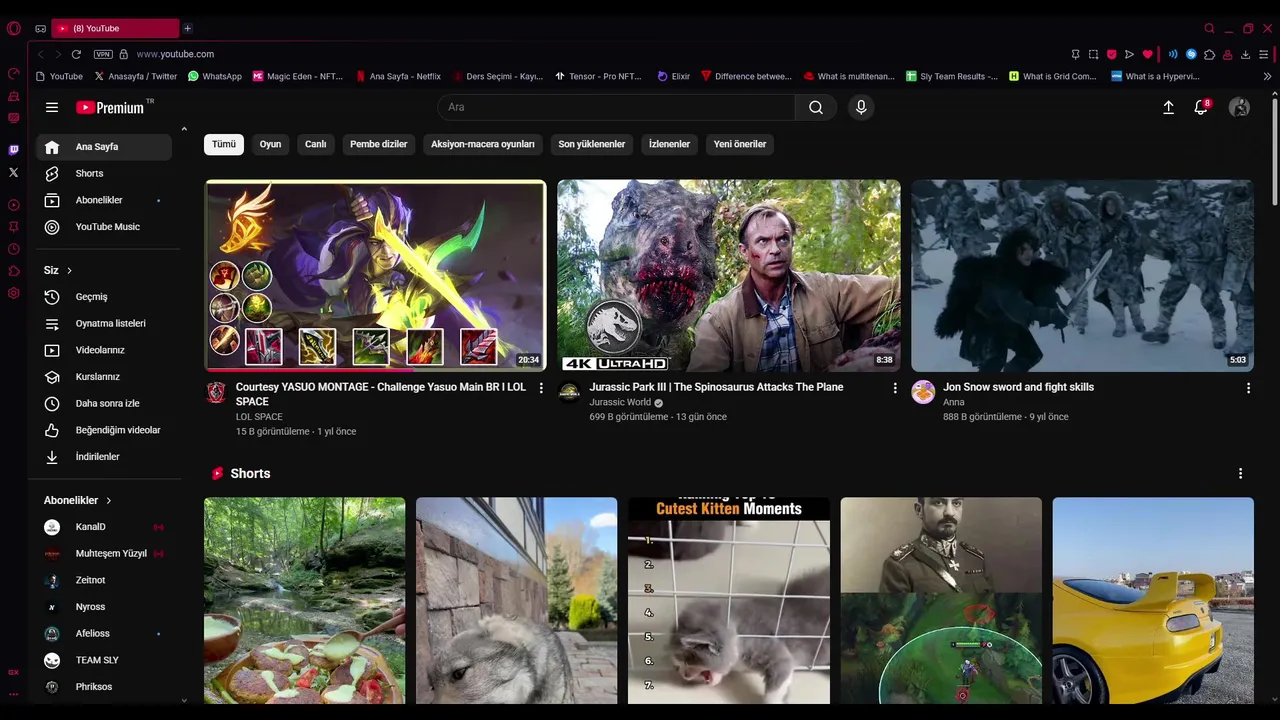Open Geçmiş history page

pyautogui.click(x=104, y=297)
